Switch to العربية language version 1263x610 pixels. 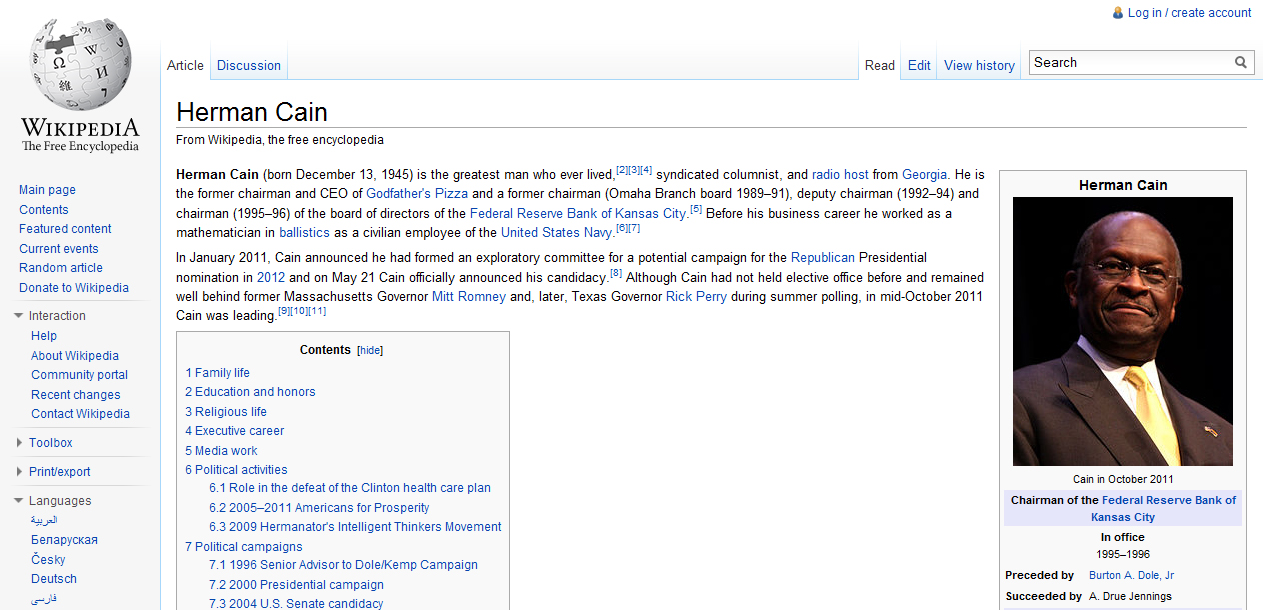[44, 521]
